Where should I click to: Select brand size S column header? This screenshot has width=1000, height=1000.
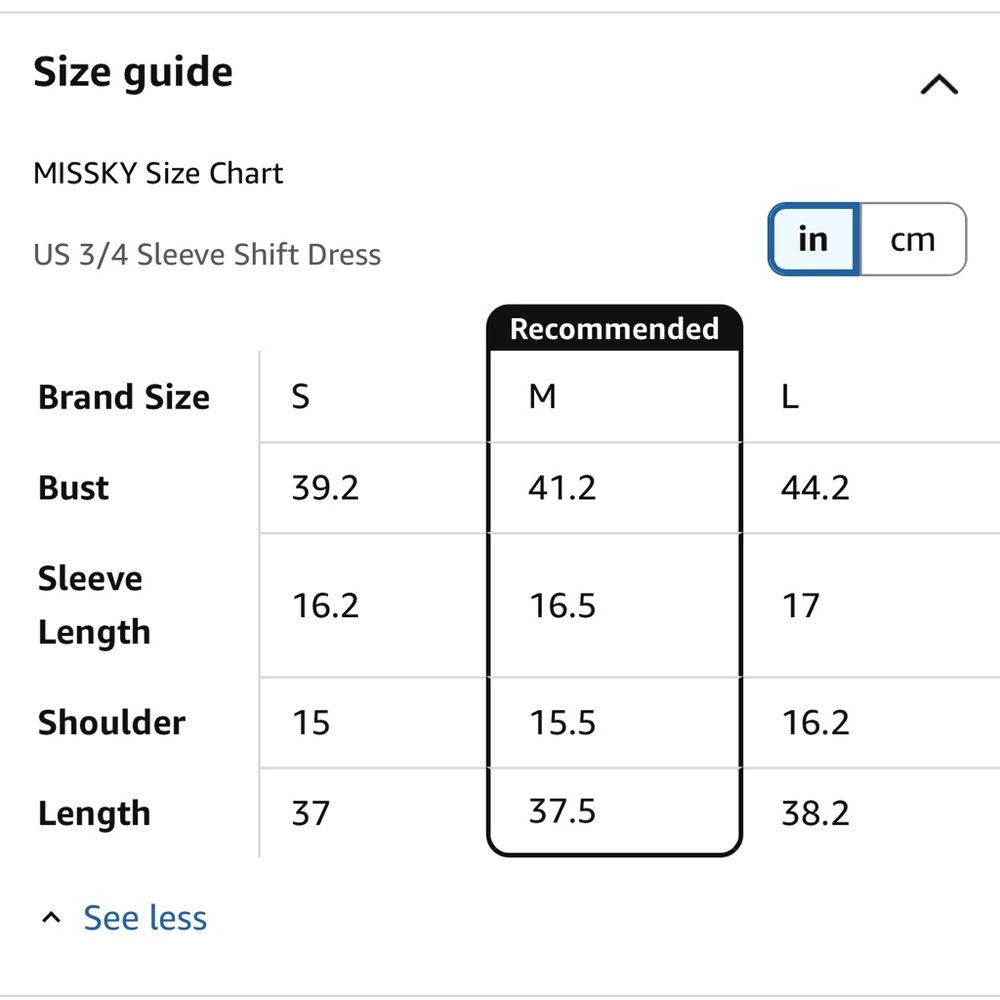click(x=300, y=397)
